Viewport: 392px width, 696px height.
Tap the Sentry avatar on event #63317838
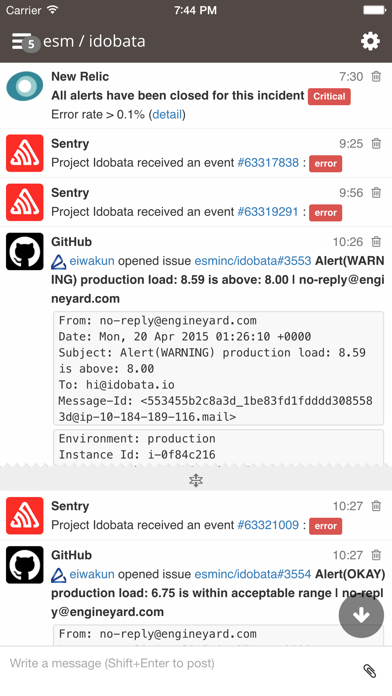25,153
